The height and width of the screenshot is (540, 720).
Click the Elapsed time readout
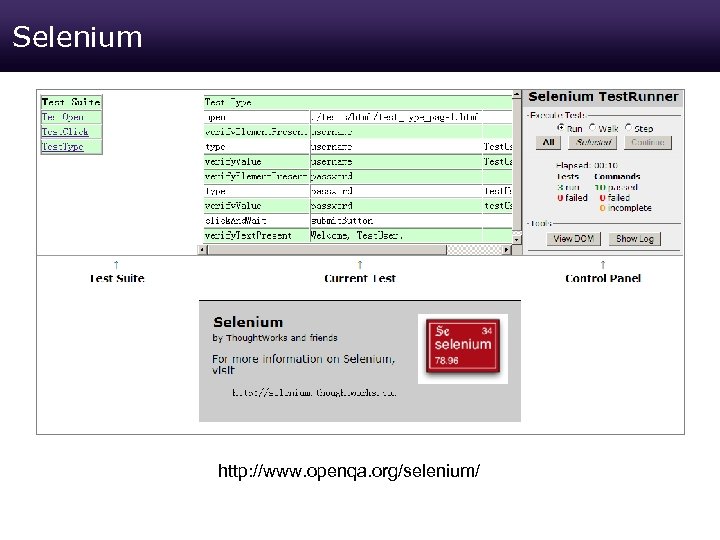587,165
